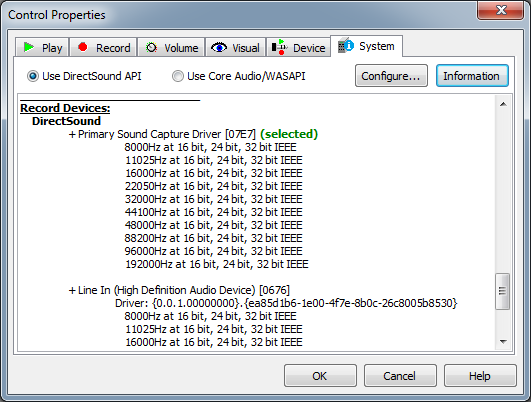Click the System info tab icon
The width and height of the screenshot is (531, 402).
click(x=346, y=45)
